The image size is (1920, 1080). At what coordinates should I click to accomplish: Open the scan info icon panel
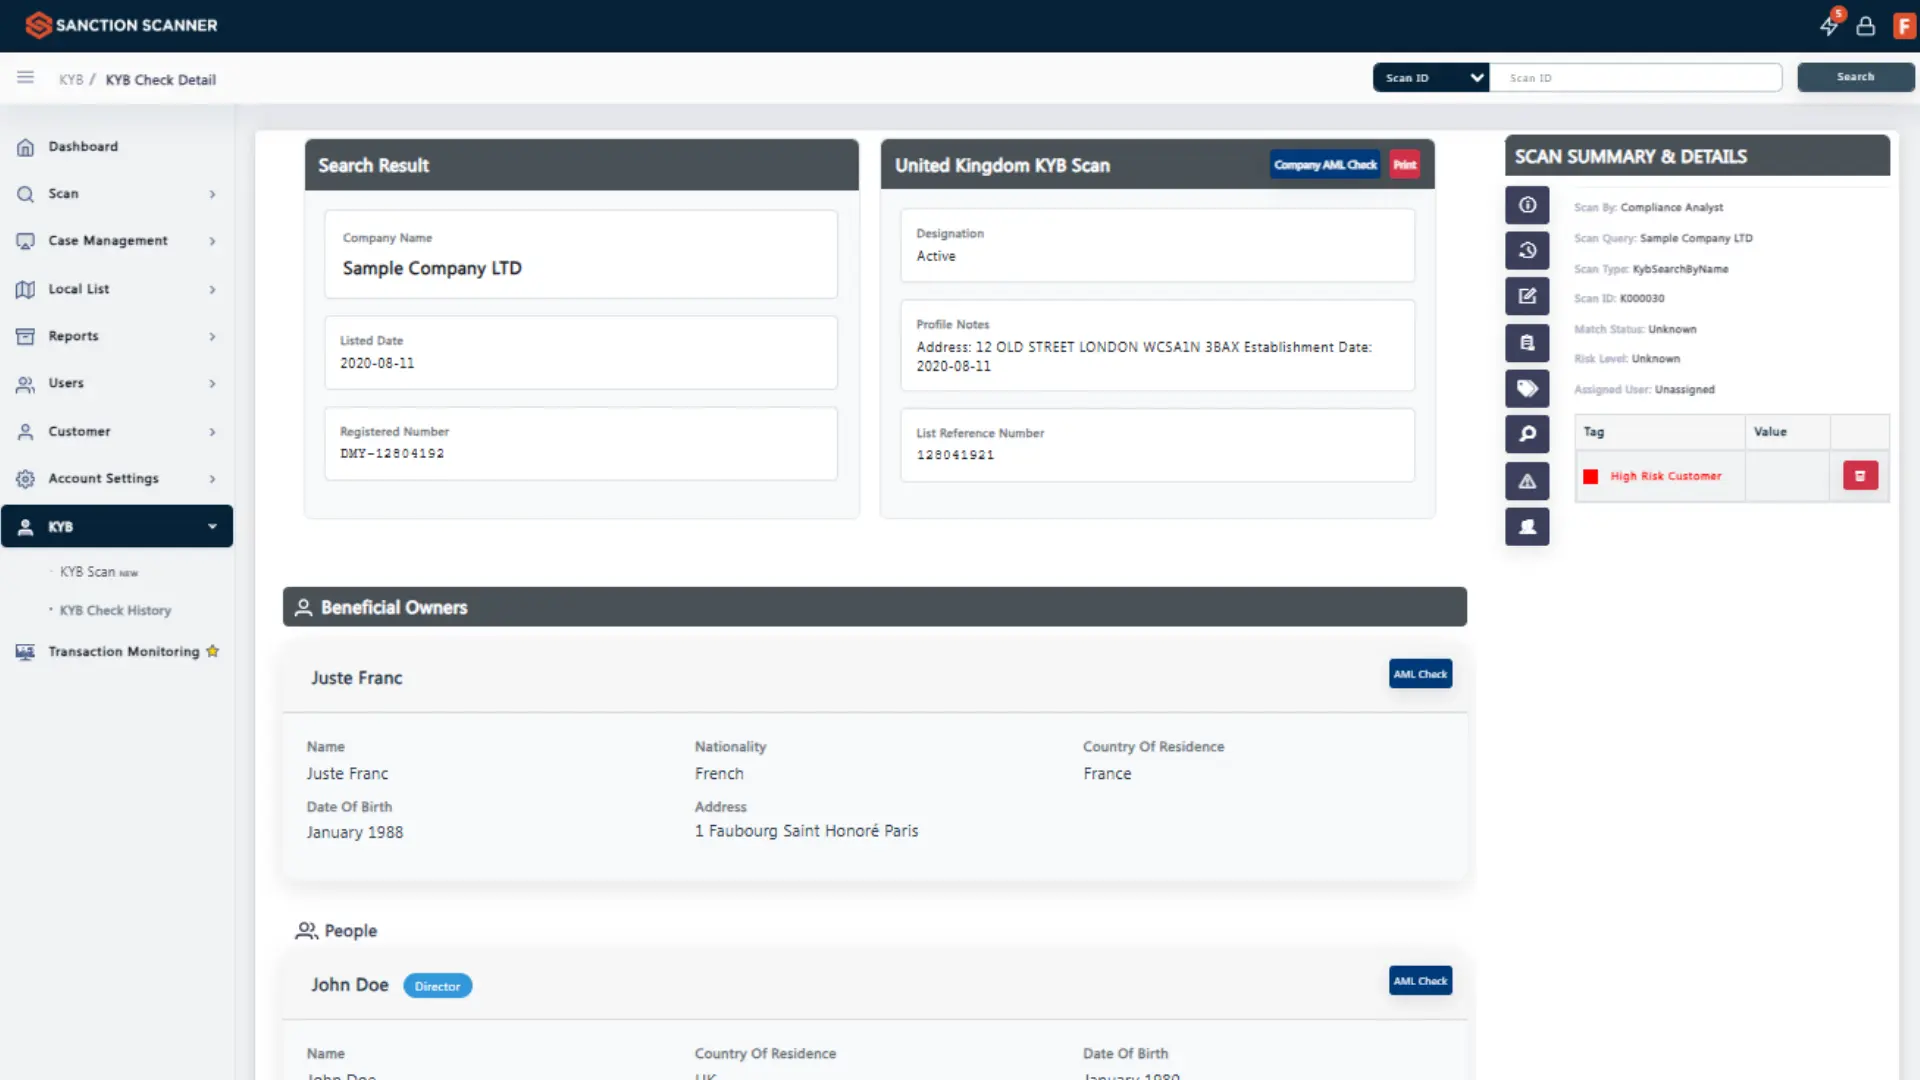click(x=1527, y=205)
